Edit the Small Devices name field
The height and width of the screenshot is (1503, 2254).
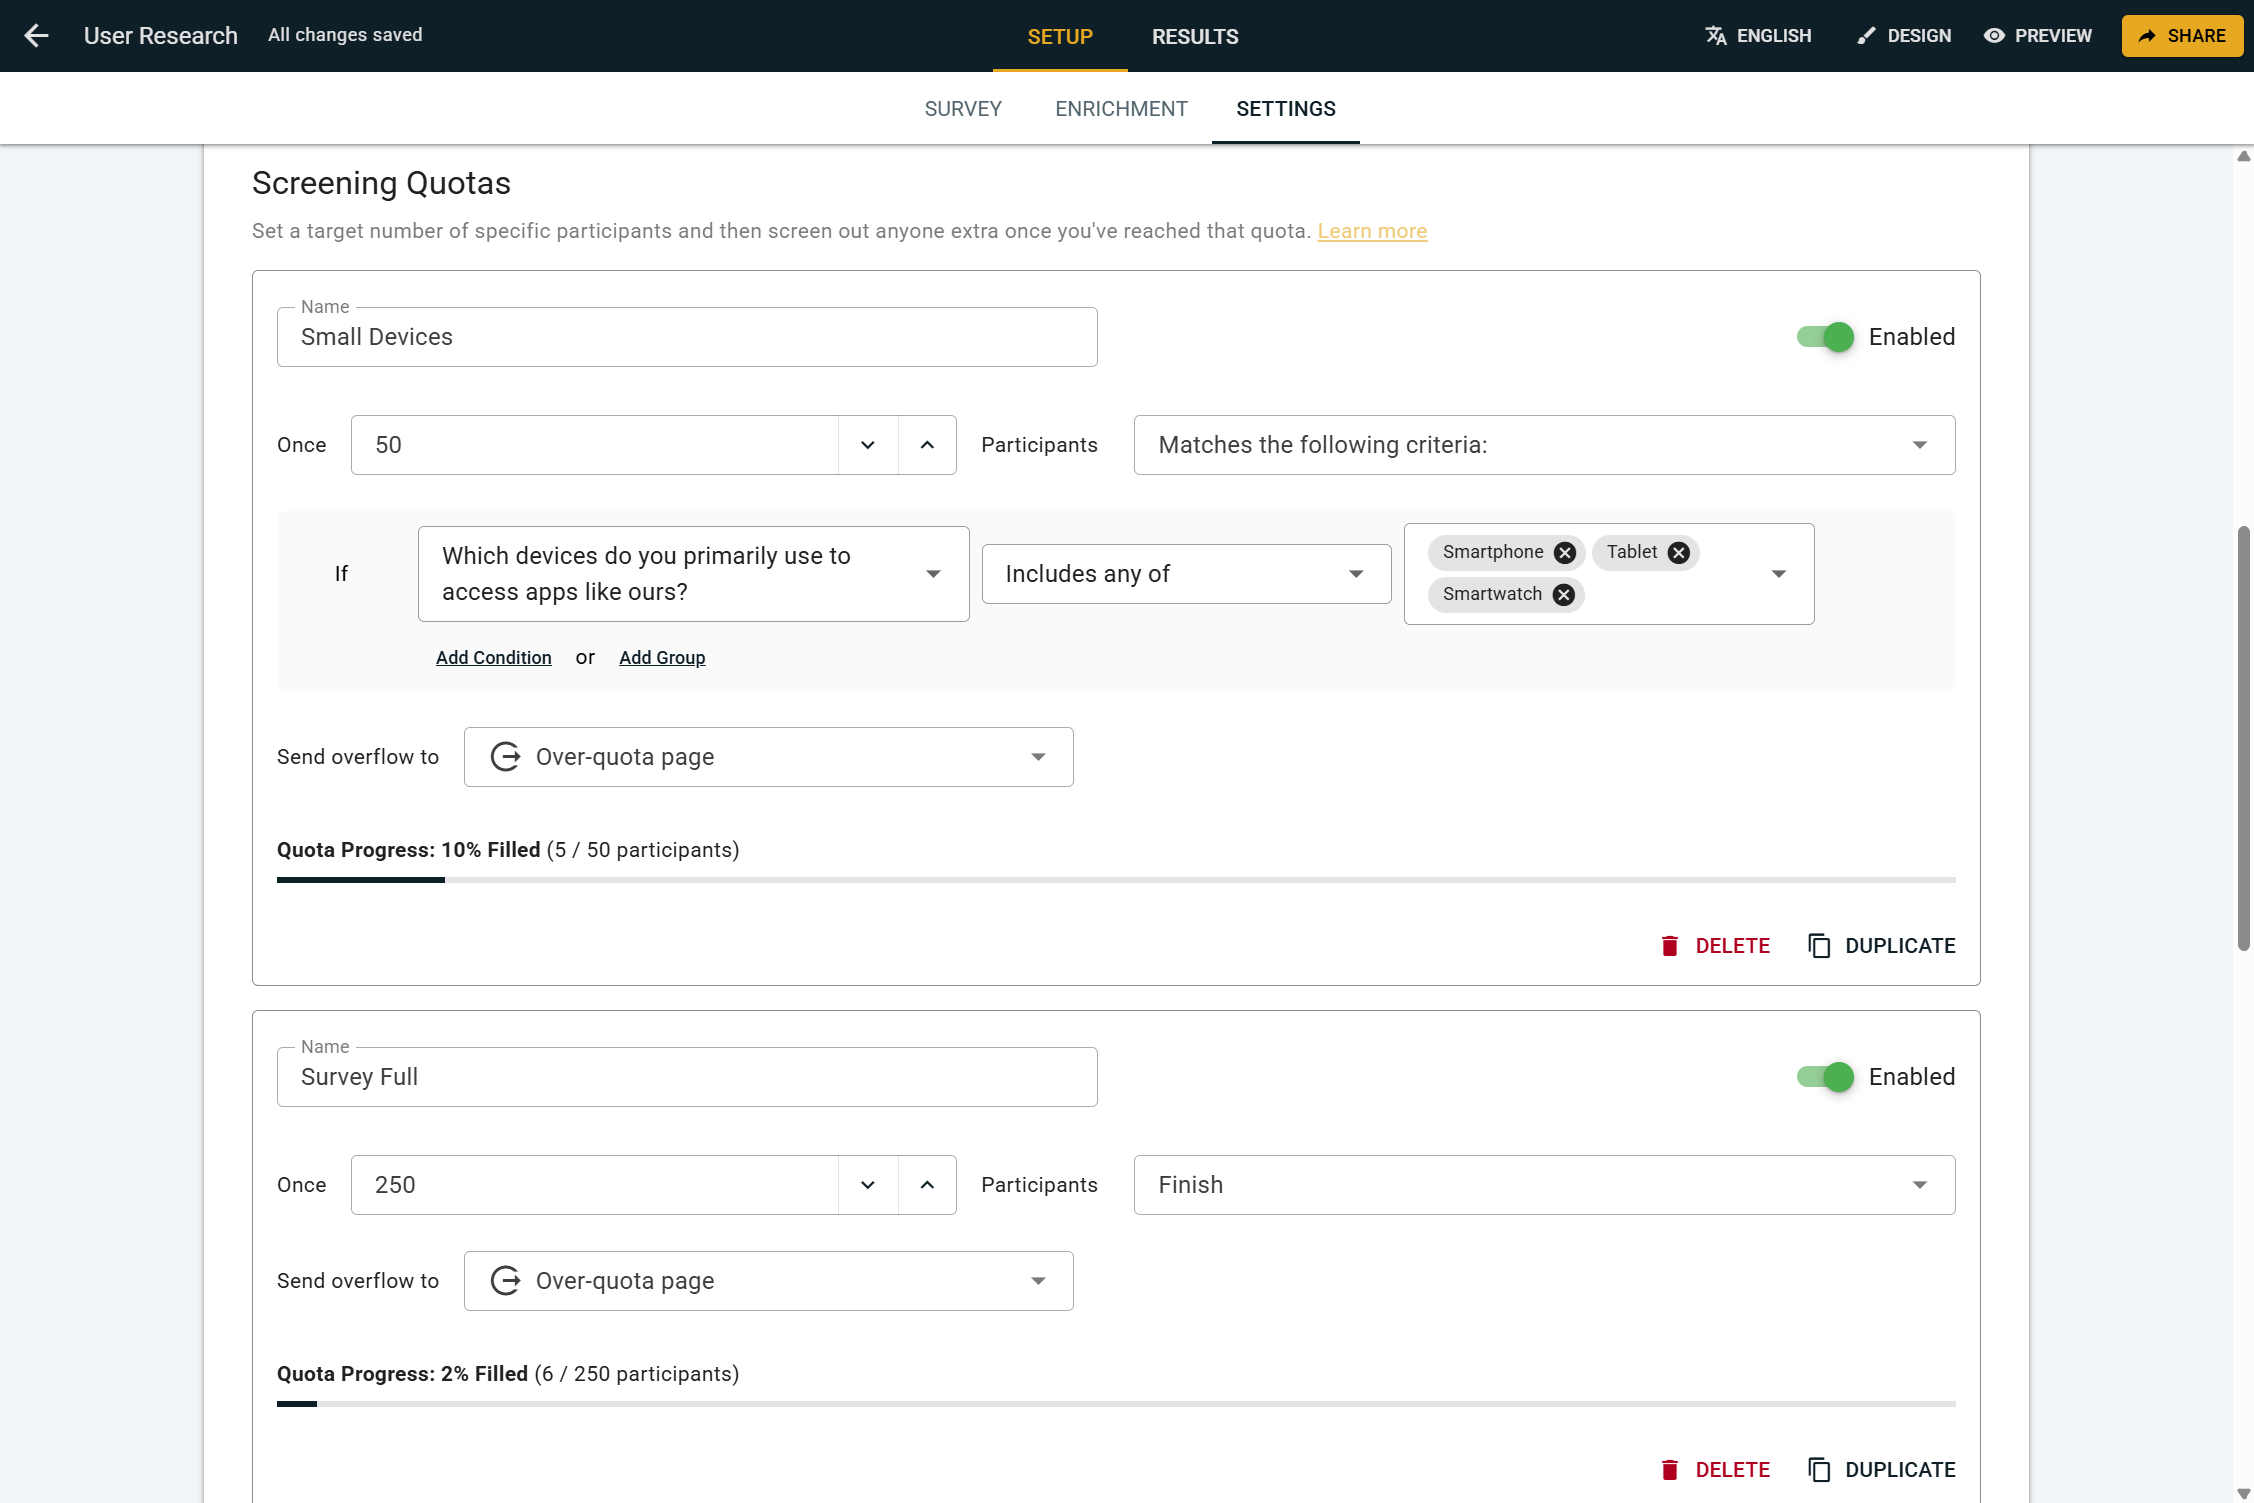pos(687,337)
